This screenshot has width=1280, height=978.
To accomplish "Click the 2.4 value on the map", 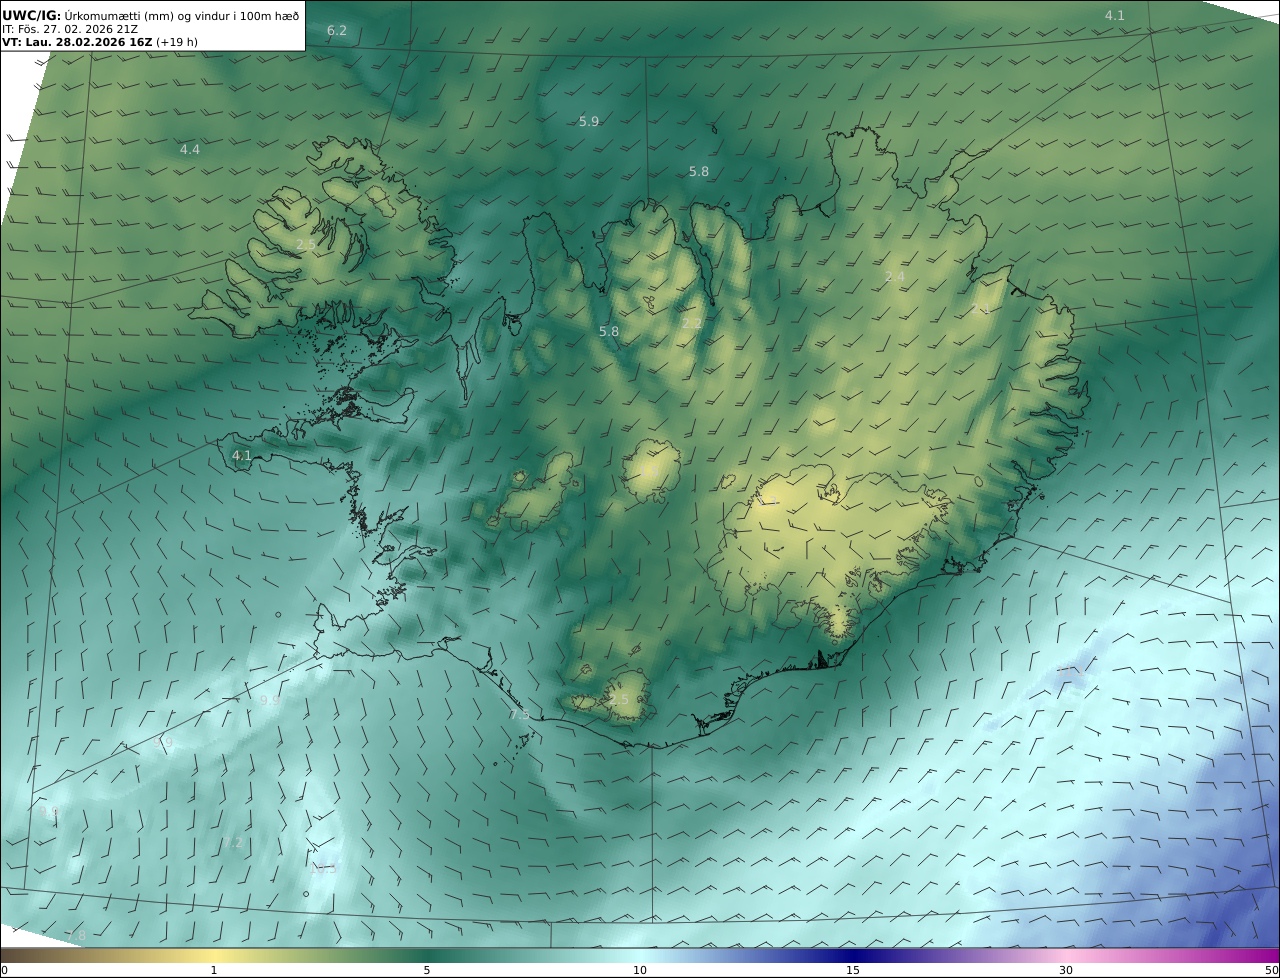I will (895, 277).
